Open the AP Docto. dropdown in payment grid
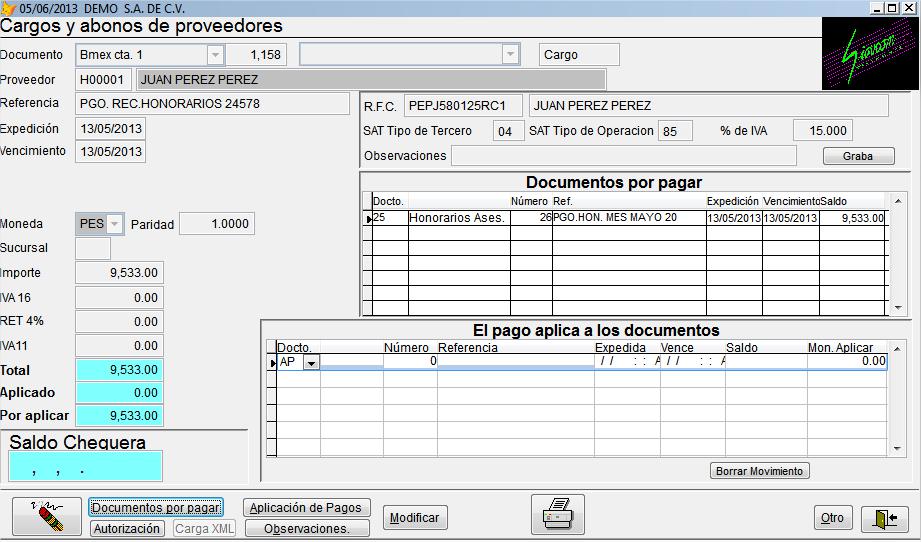This screenshot has width=921, height=542. pyautogui.click(x=311, y=362)
